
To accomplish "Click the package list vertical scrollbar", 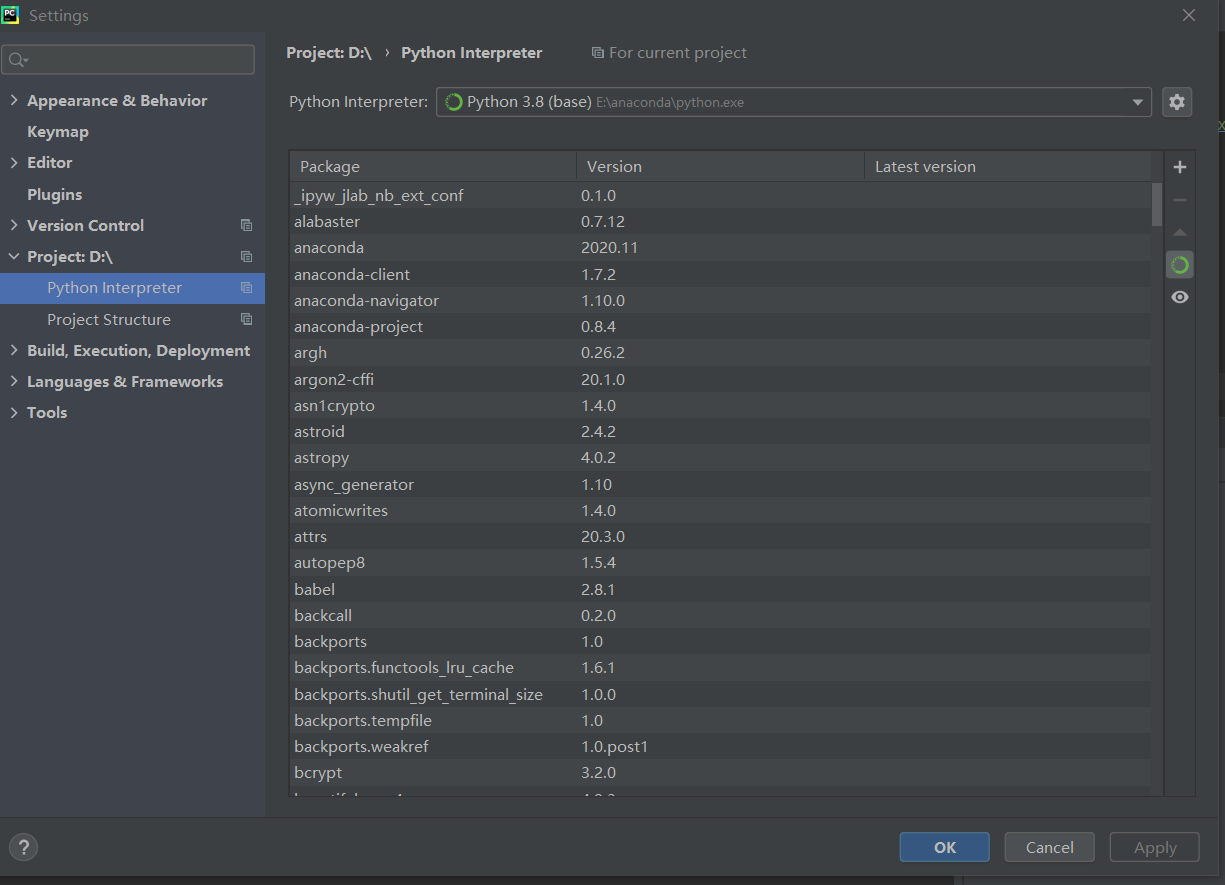I will [x=1157, y=204].
